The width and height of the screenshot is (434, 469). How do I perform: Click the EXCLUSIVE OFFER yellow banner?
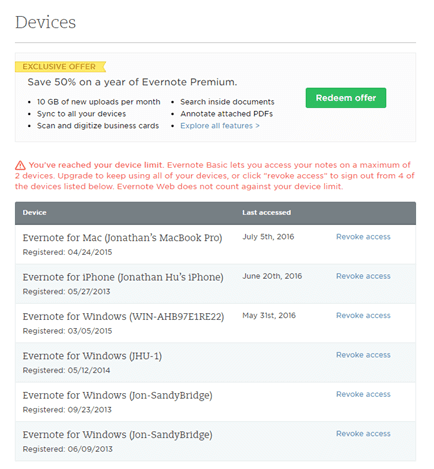[60, 67]
